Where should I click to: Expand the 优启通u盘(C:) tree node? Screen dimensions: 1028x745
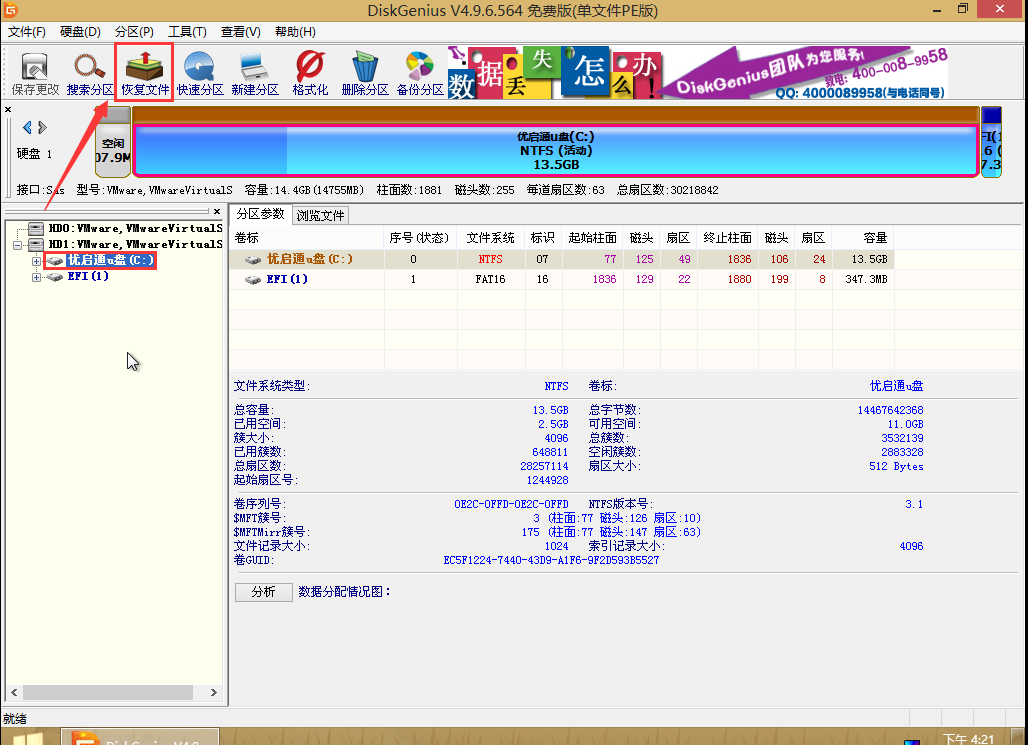coord(37,261)
